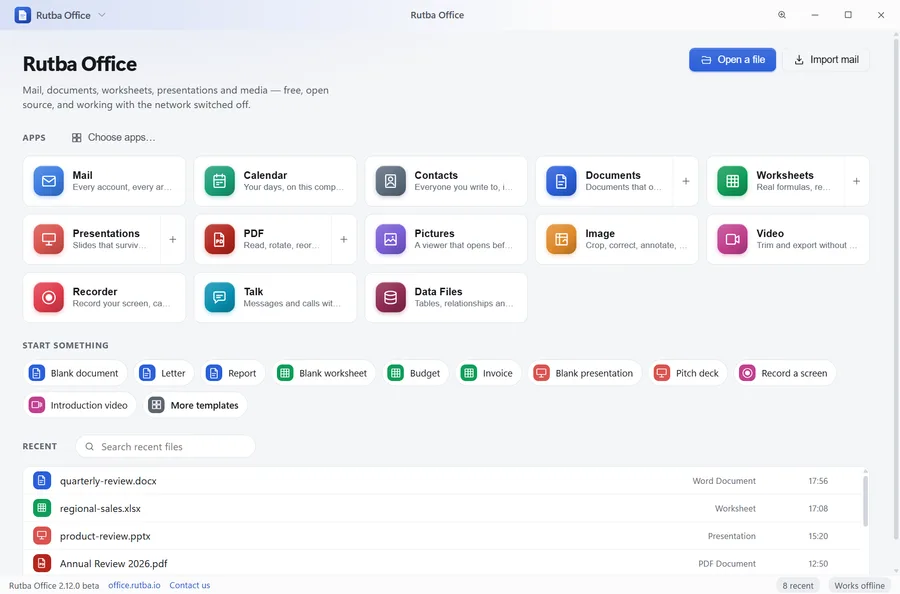Screen dimensions: 900x594
Task: Start a Blank document
Action: [74, 373]
